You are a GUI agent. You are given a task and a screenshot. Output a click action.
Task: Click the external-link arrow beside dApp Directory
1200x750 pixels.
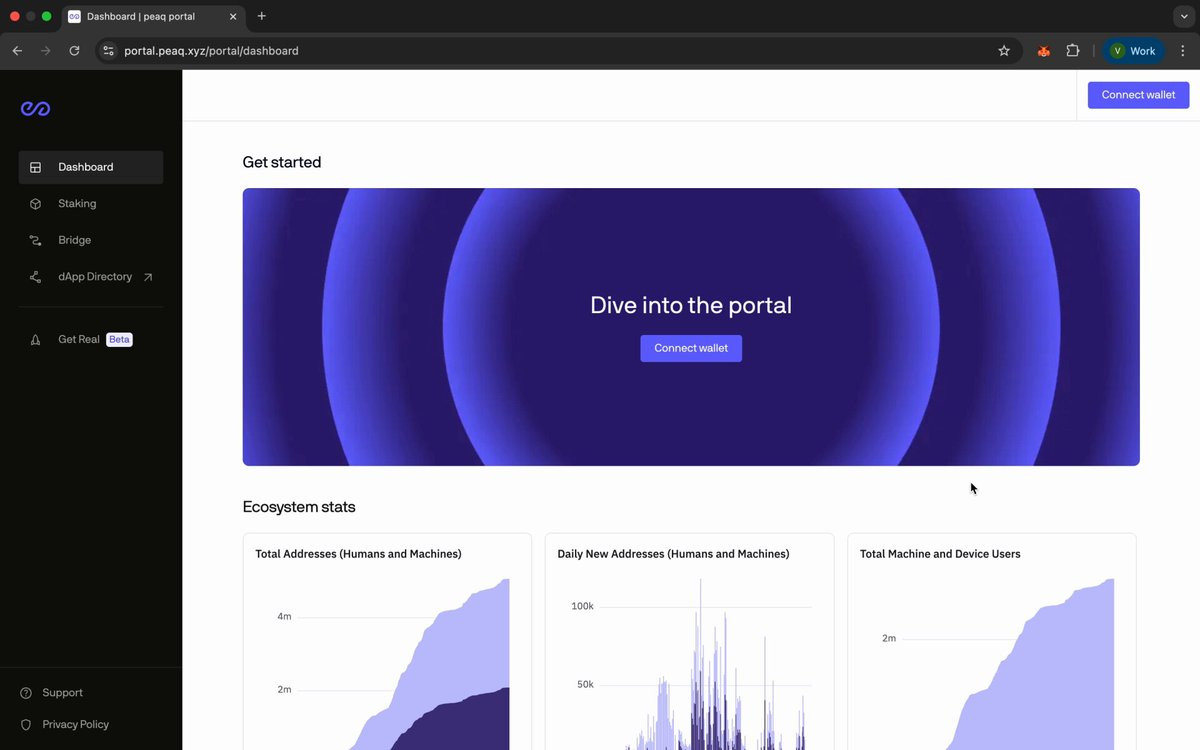[x=148, y=277]
